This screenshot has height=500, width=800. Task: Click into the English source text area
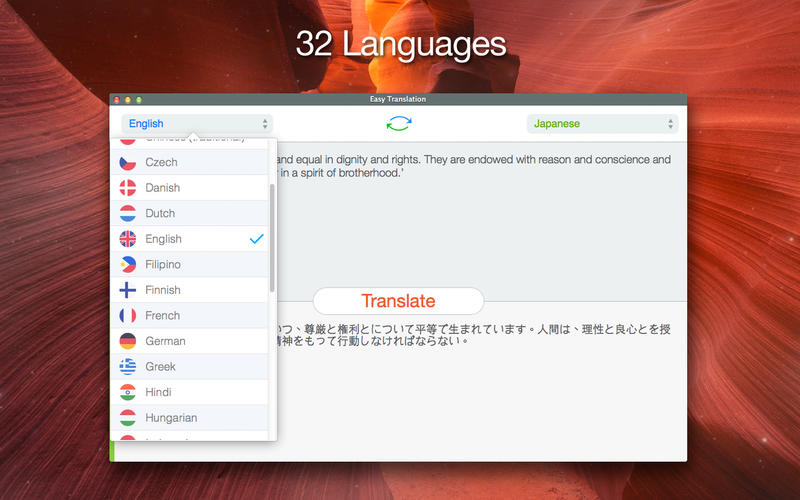pos(482,222)
